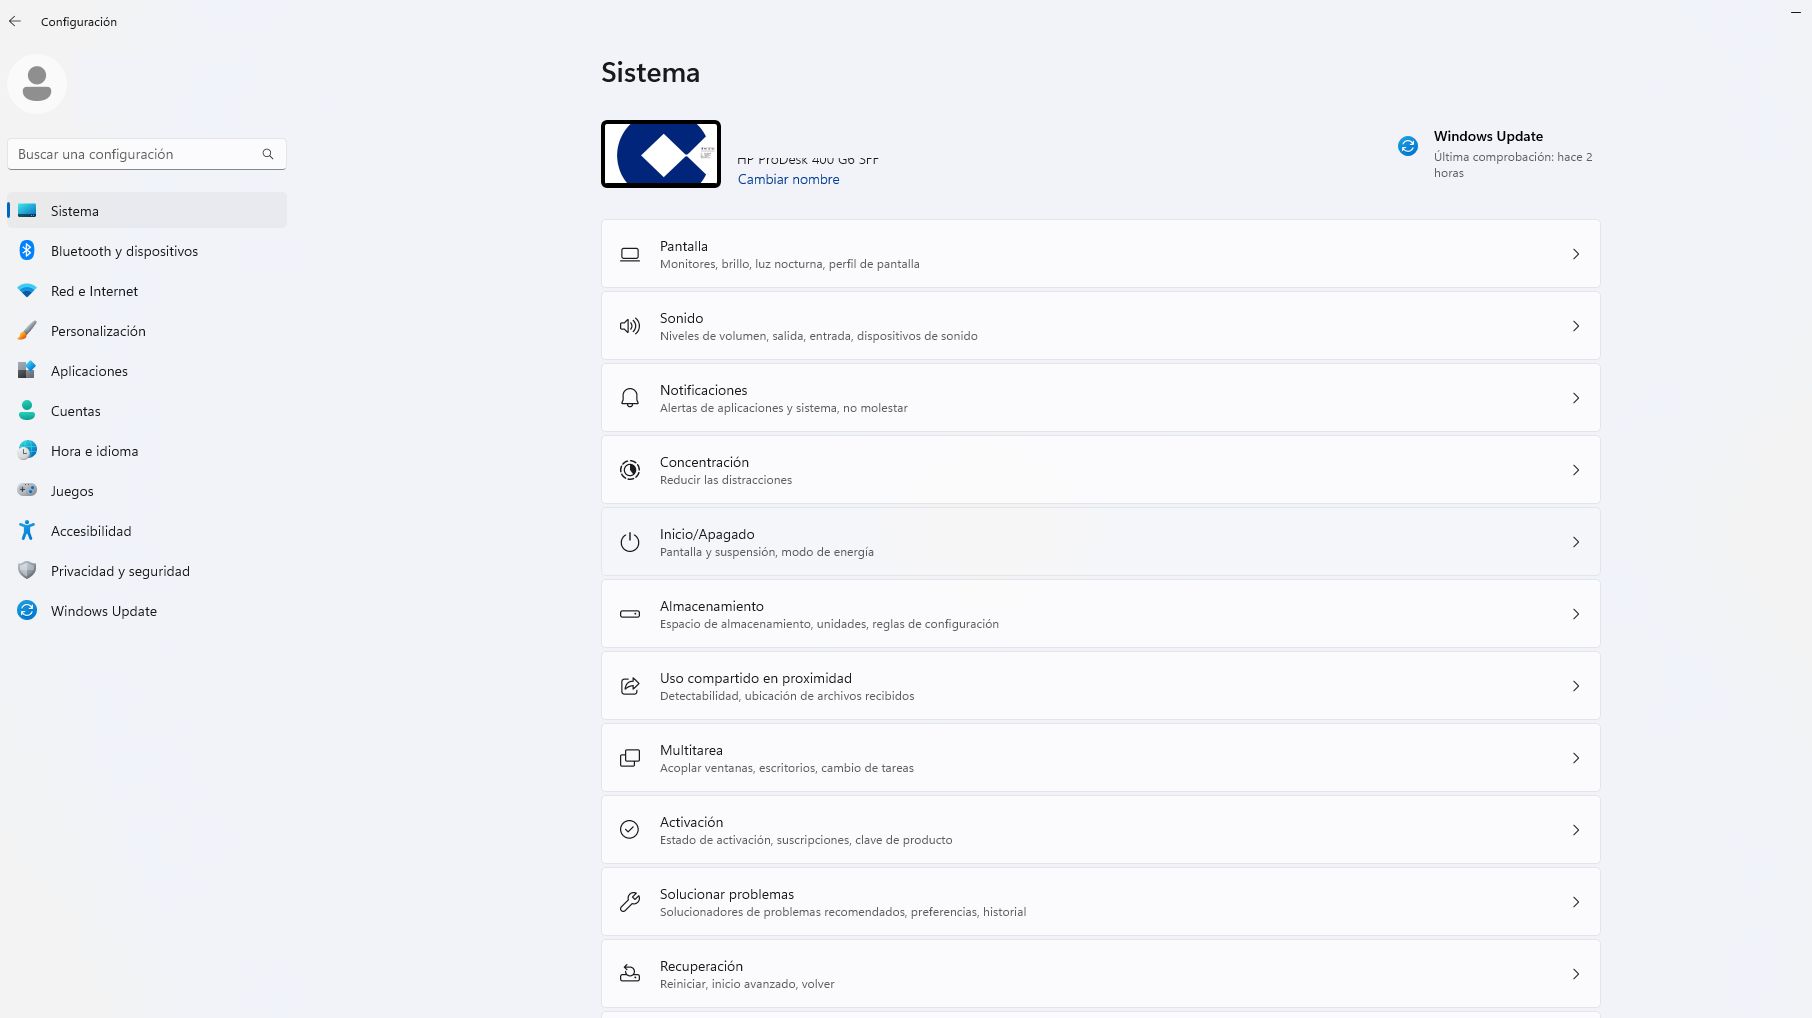Expand the Almacenamiento settings row
Image resolution: width=1812 pixels, height=1018 pixels.
[1100, 614]
